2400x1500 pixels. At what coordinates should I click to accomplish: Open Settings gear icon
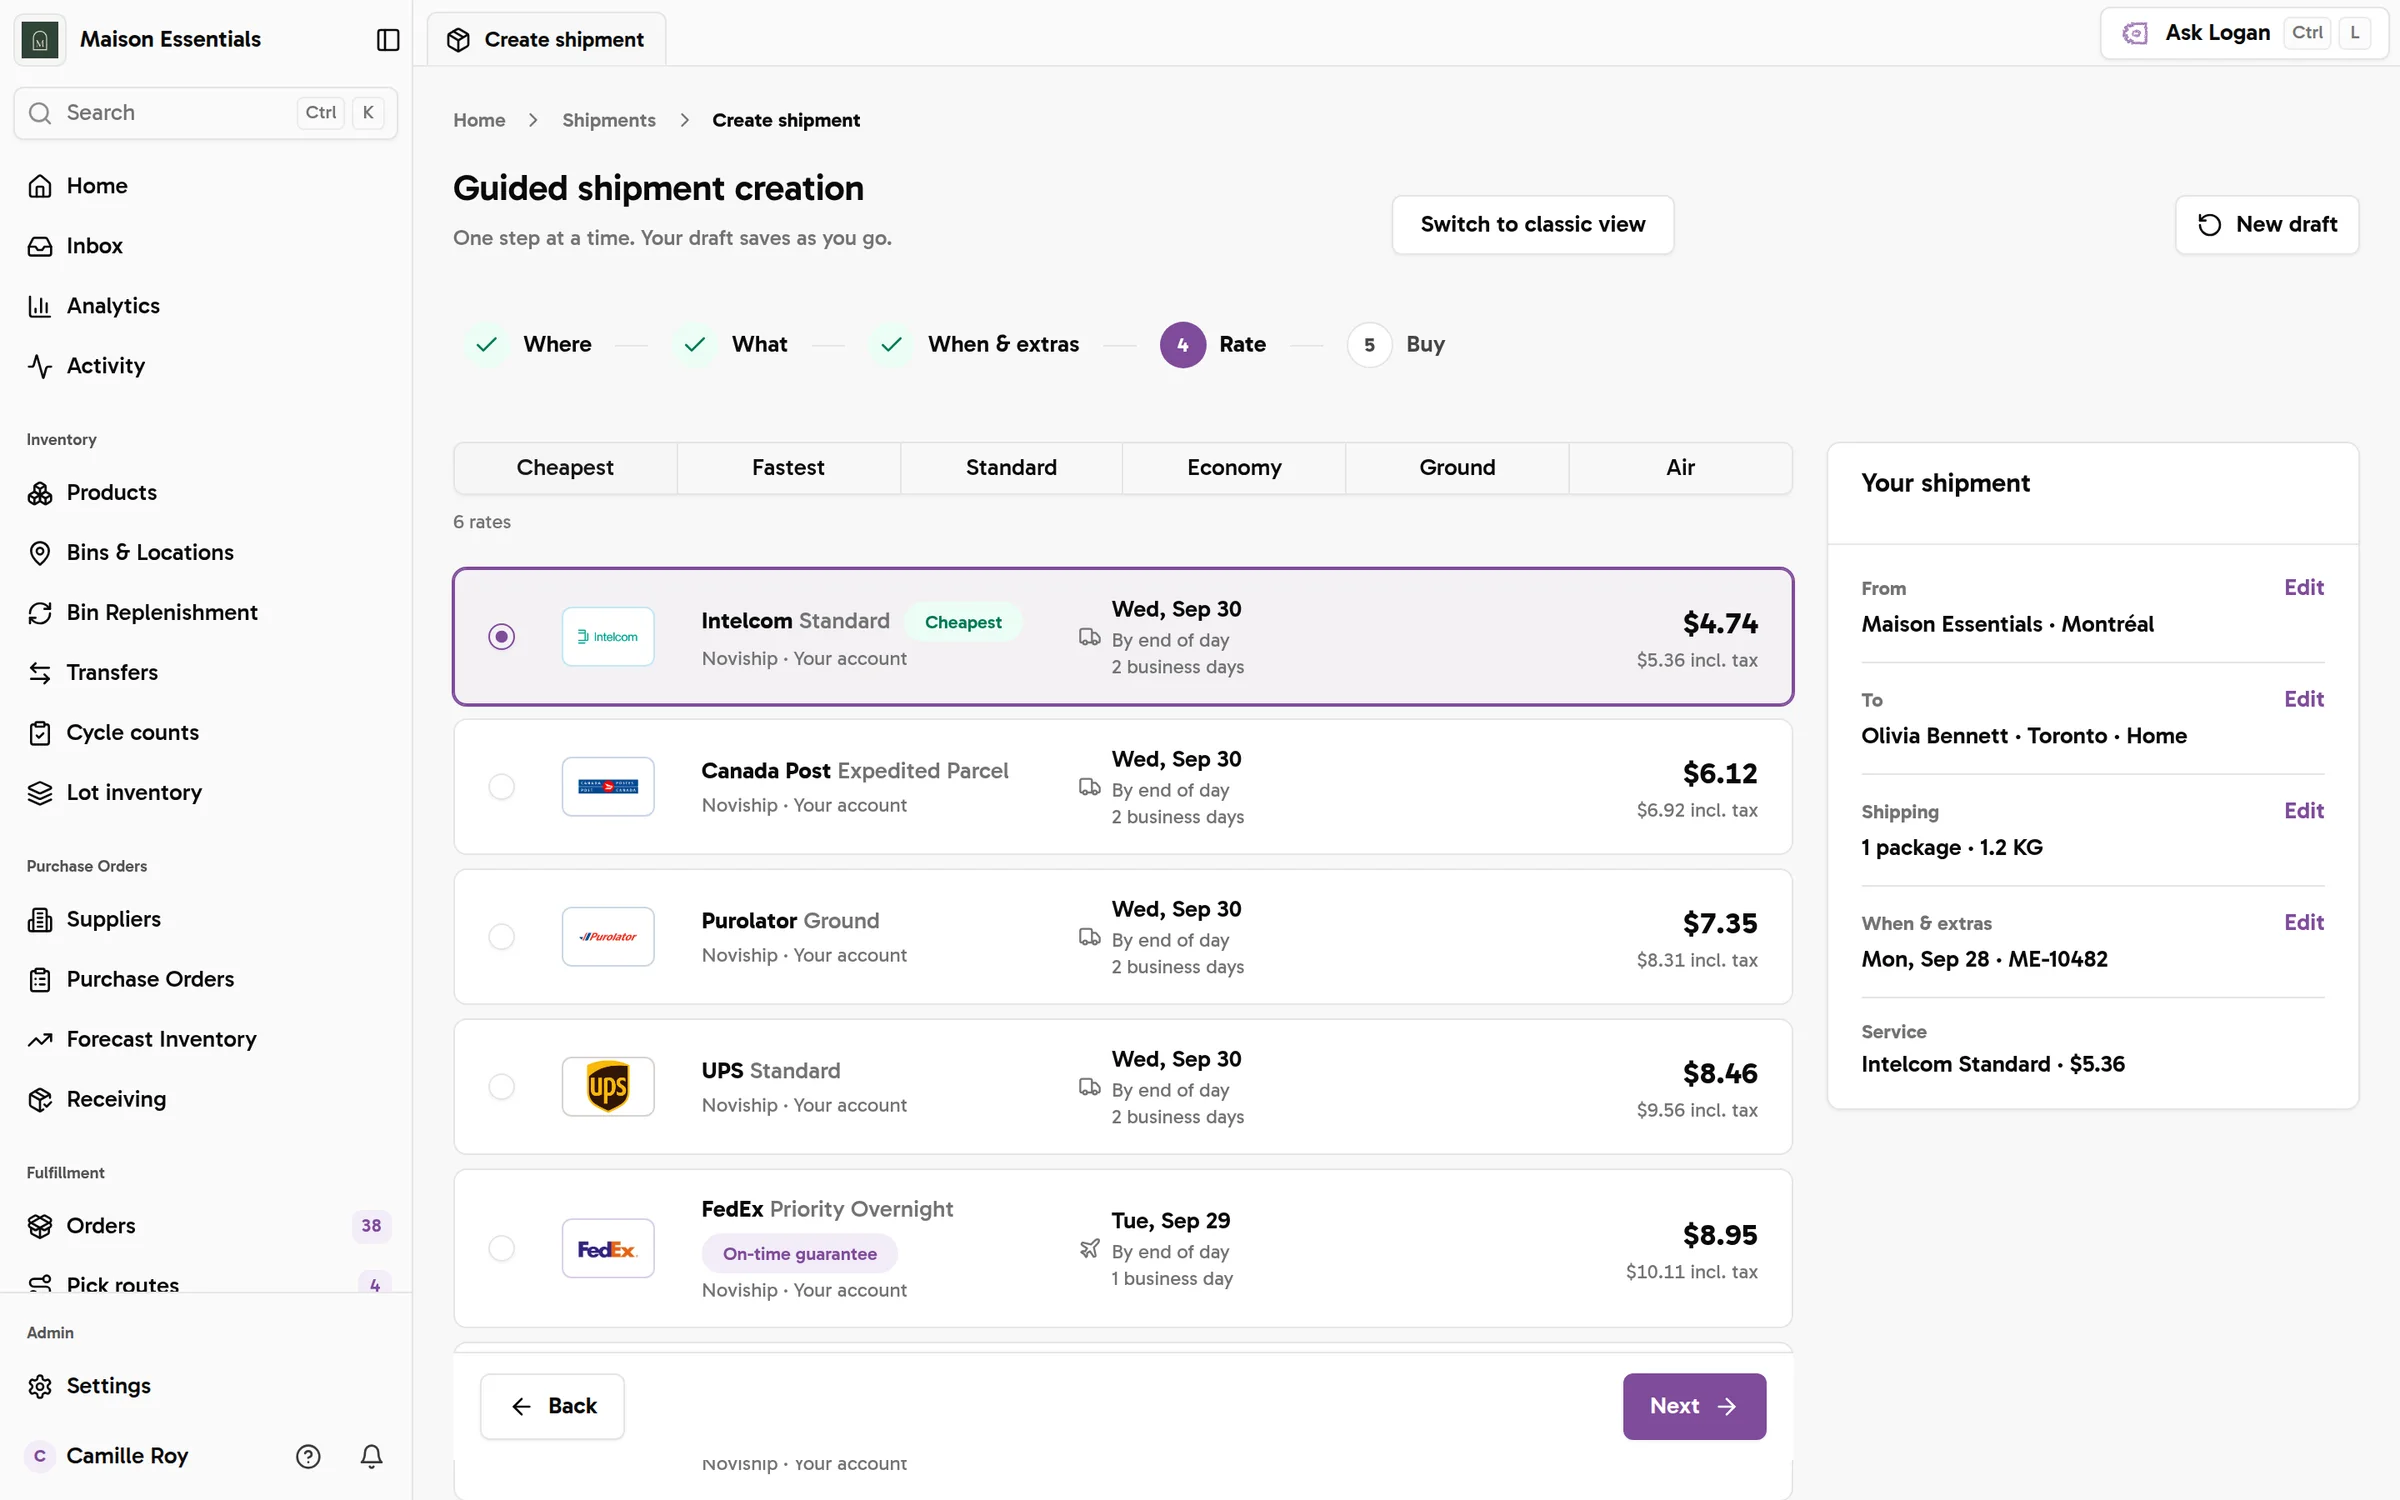click(x=40, y=1386)
